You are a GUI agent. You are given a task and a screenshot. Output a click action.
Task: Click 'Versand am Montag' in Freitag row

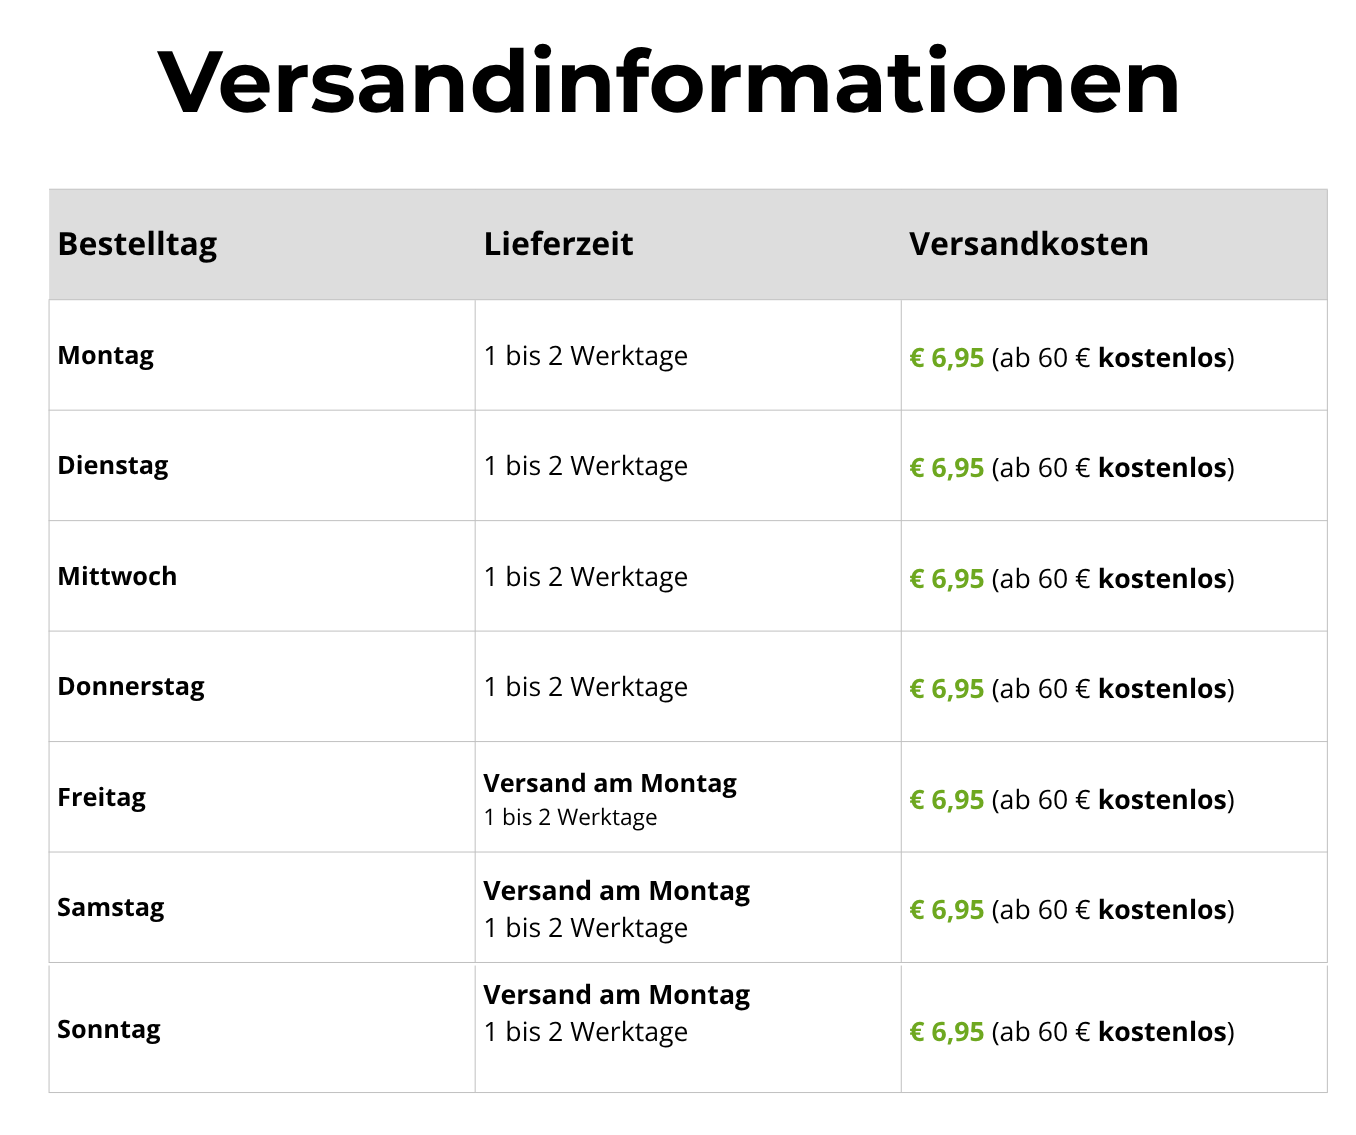point(610,784)
